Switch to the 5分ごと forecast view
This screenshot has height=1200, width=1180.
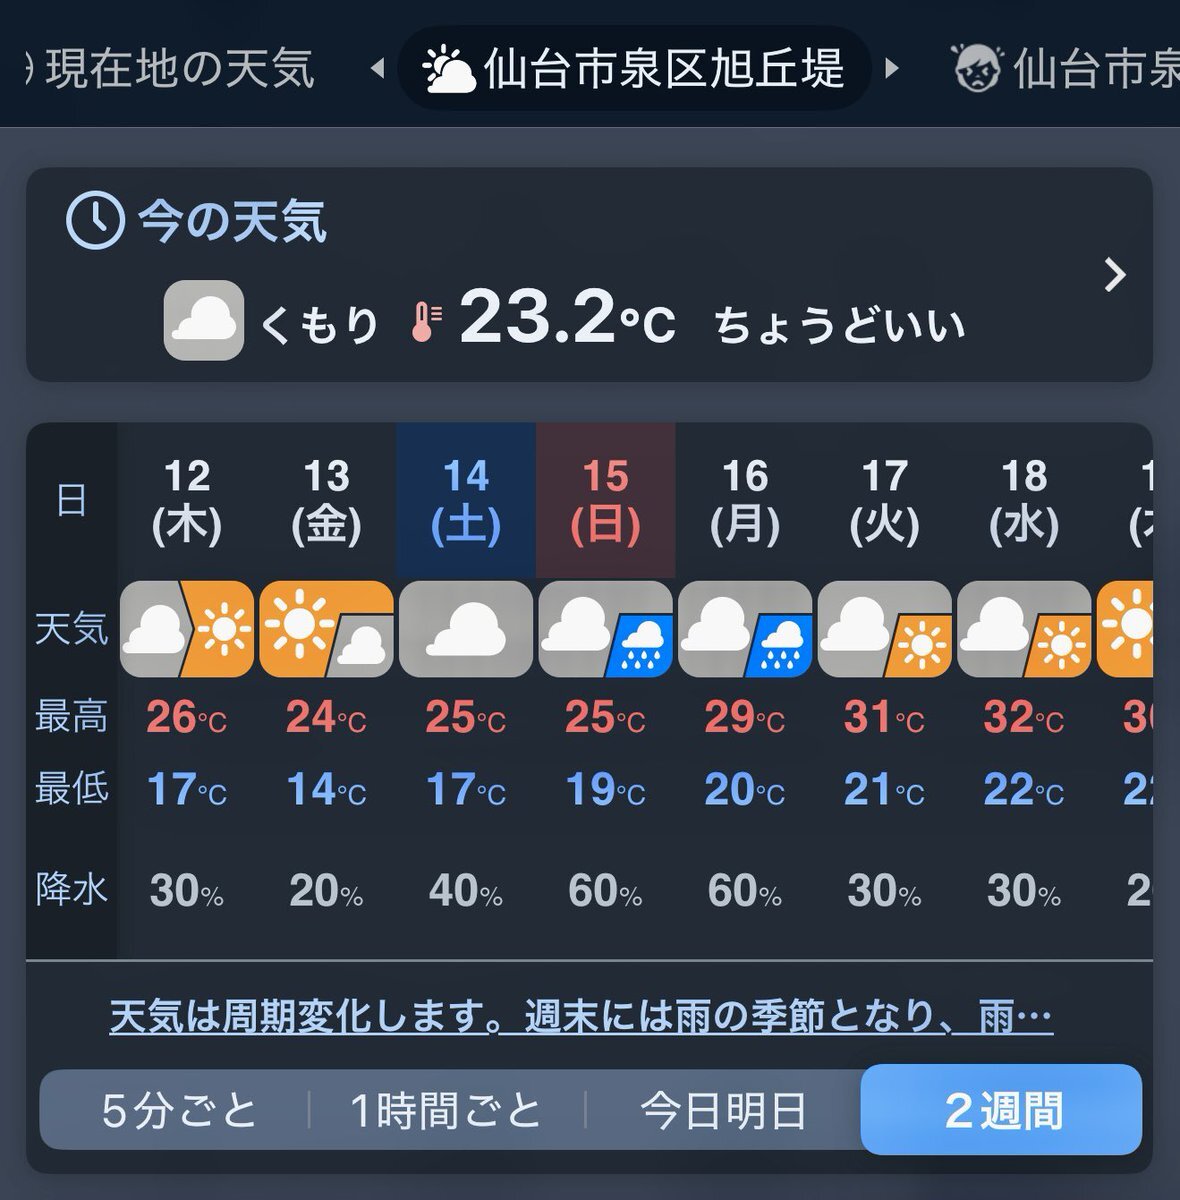pyautogui.click(x=179, y=1111)
